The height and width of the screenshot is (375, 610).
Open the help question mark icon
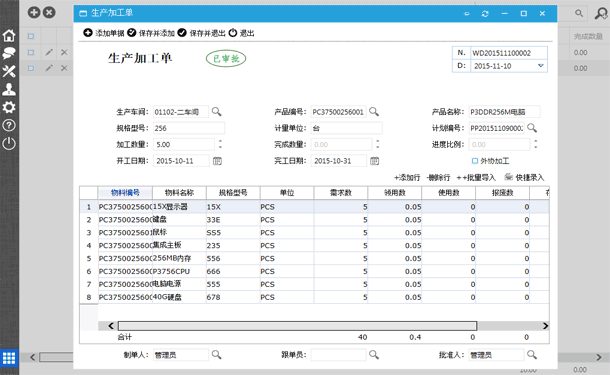coord(9,125)
